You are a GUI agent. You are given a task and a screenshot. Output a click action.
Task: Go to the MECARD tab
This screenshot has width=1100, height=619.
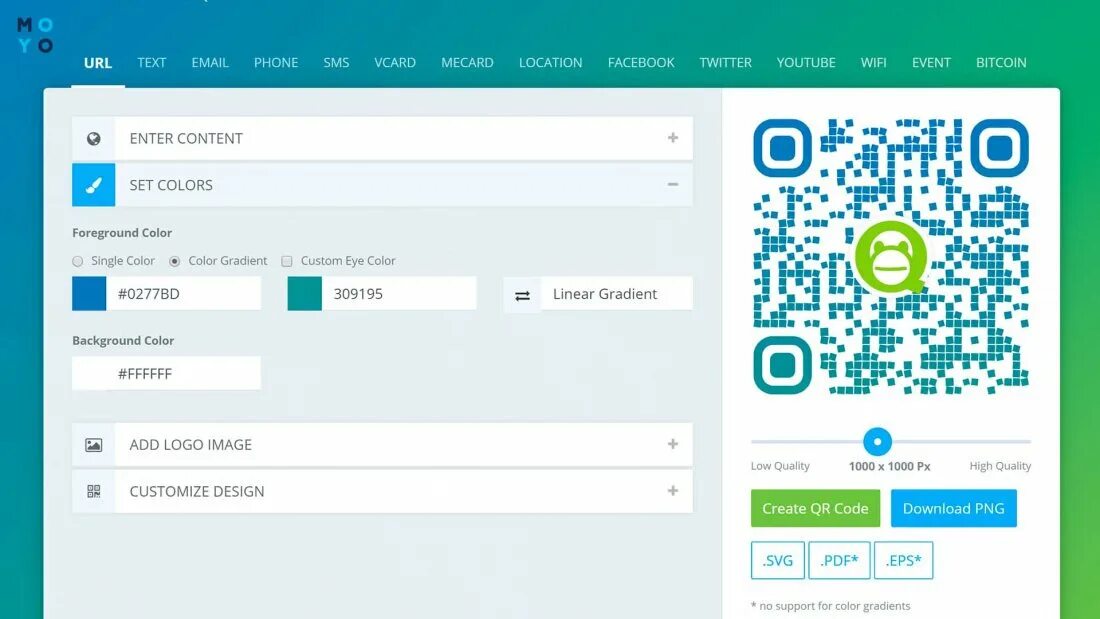[x=467, y=62]
